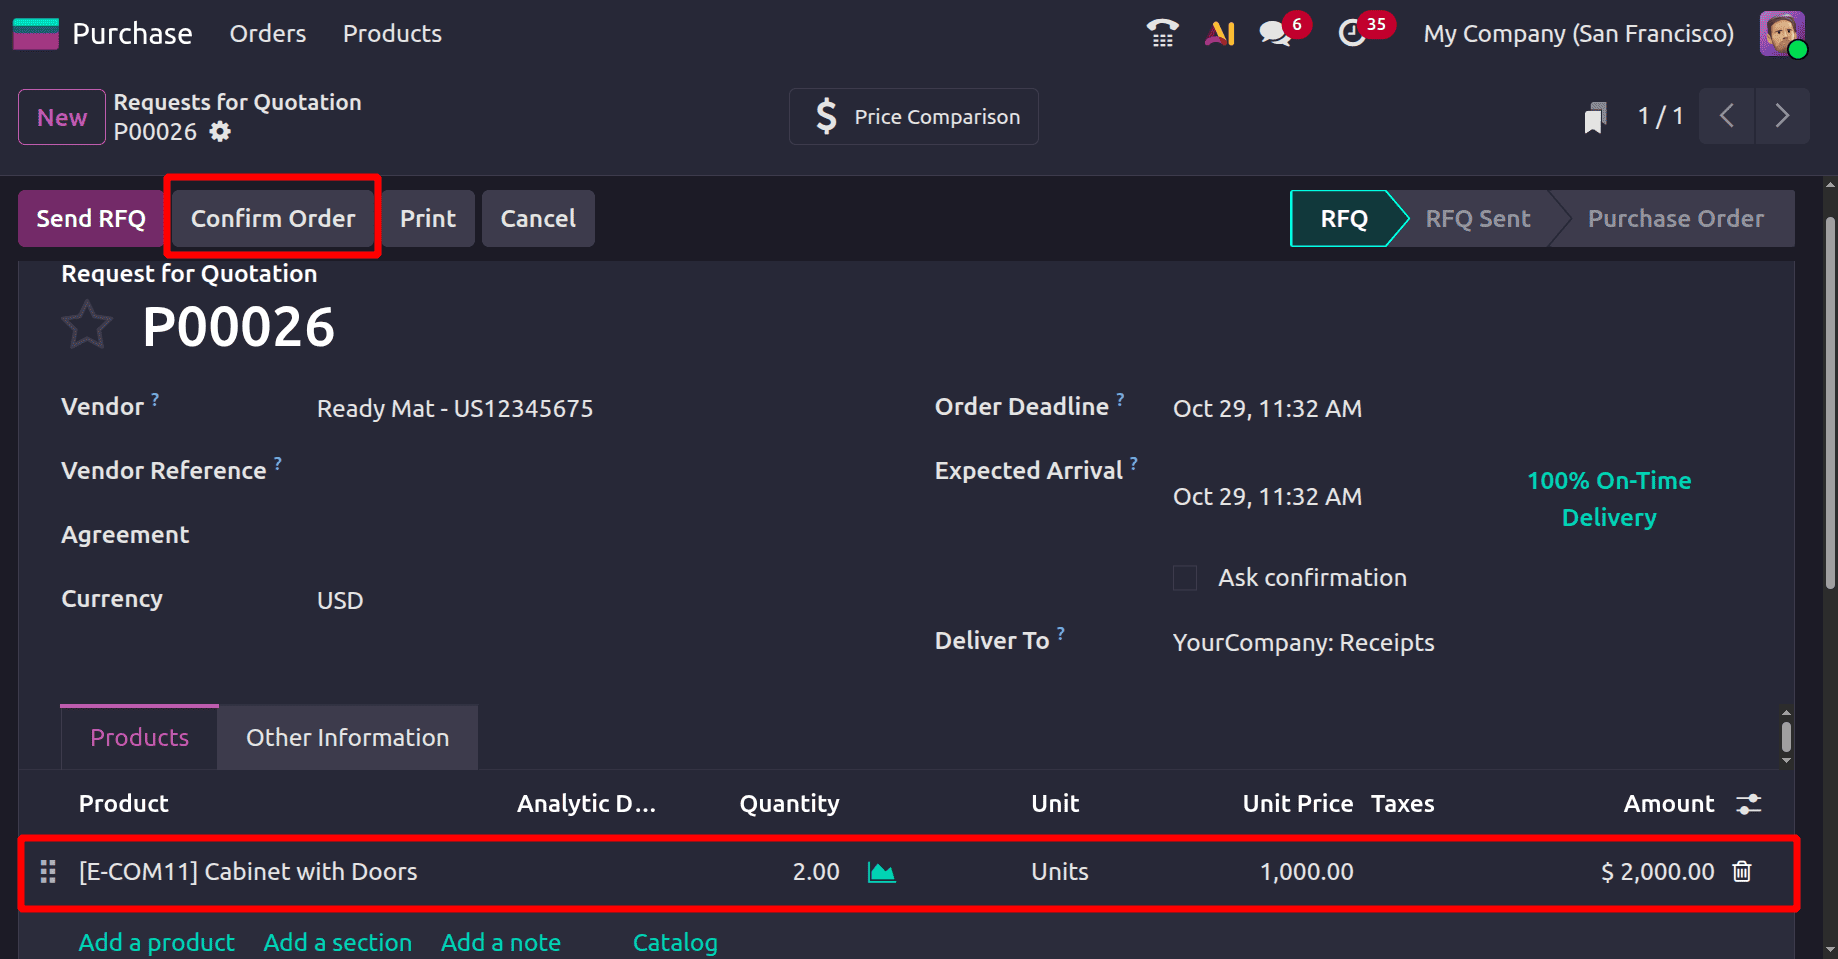Open the softphone dialer icon
Image resolution: width=1838 pixels, height=959 pixels.
(1161, 32)
